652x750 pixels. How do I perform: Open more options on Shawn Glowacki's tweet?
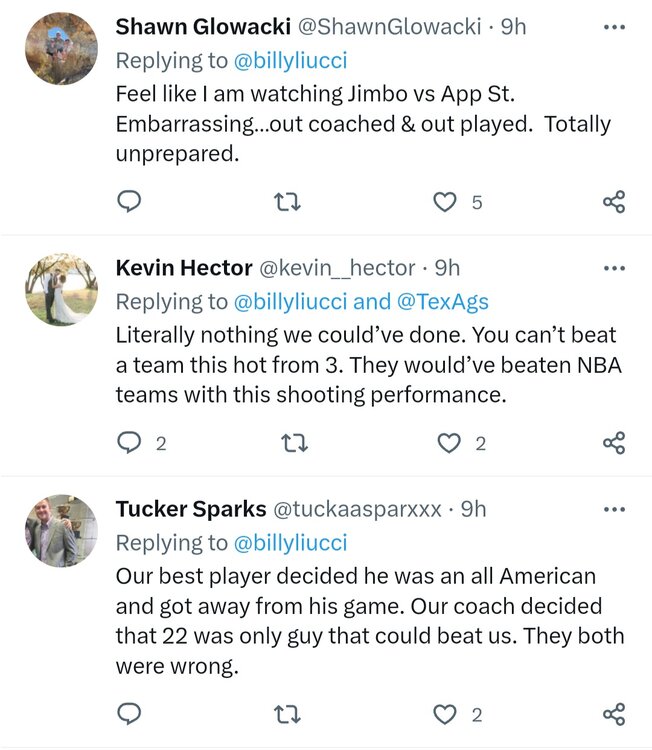[614, 27]
